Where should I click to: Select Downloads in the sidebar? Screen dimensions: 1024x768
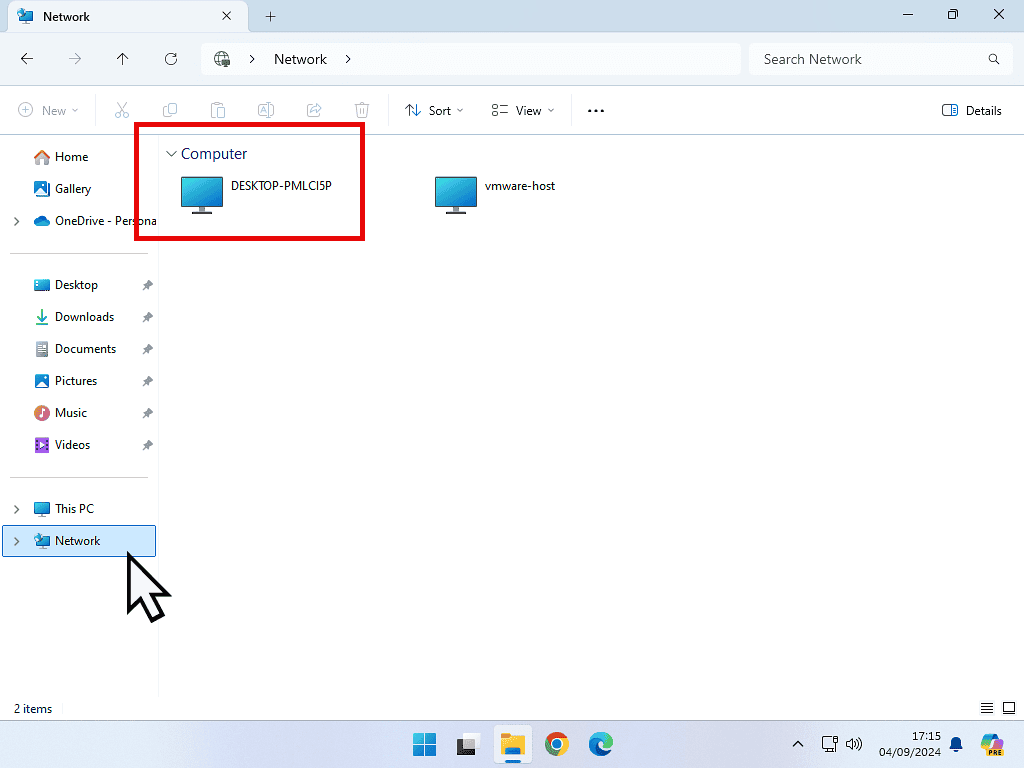(x=84, y=317)
